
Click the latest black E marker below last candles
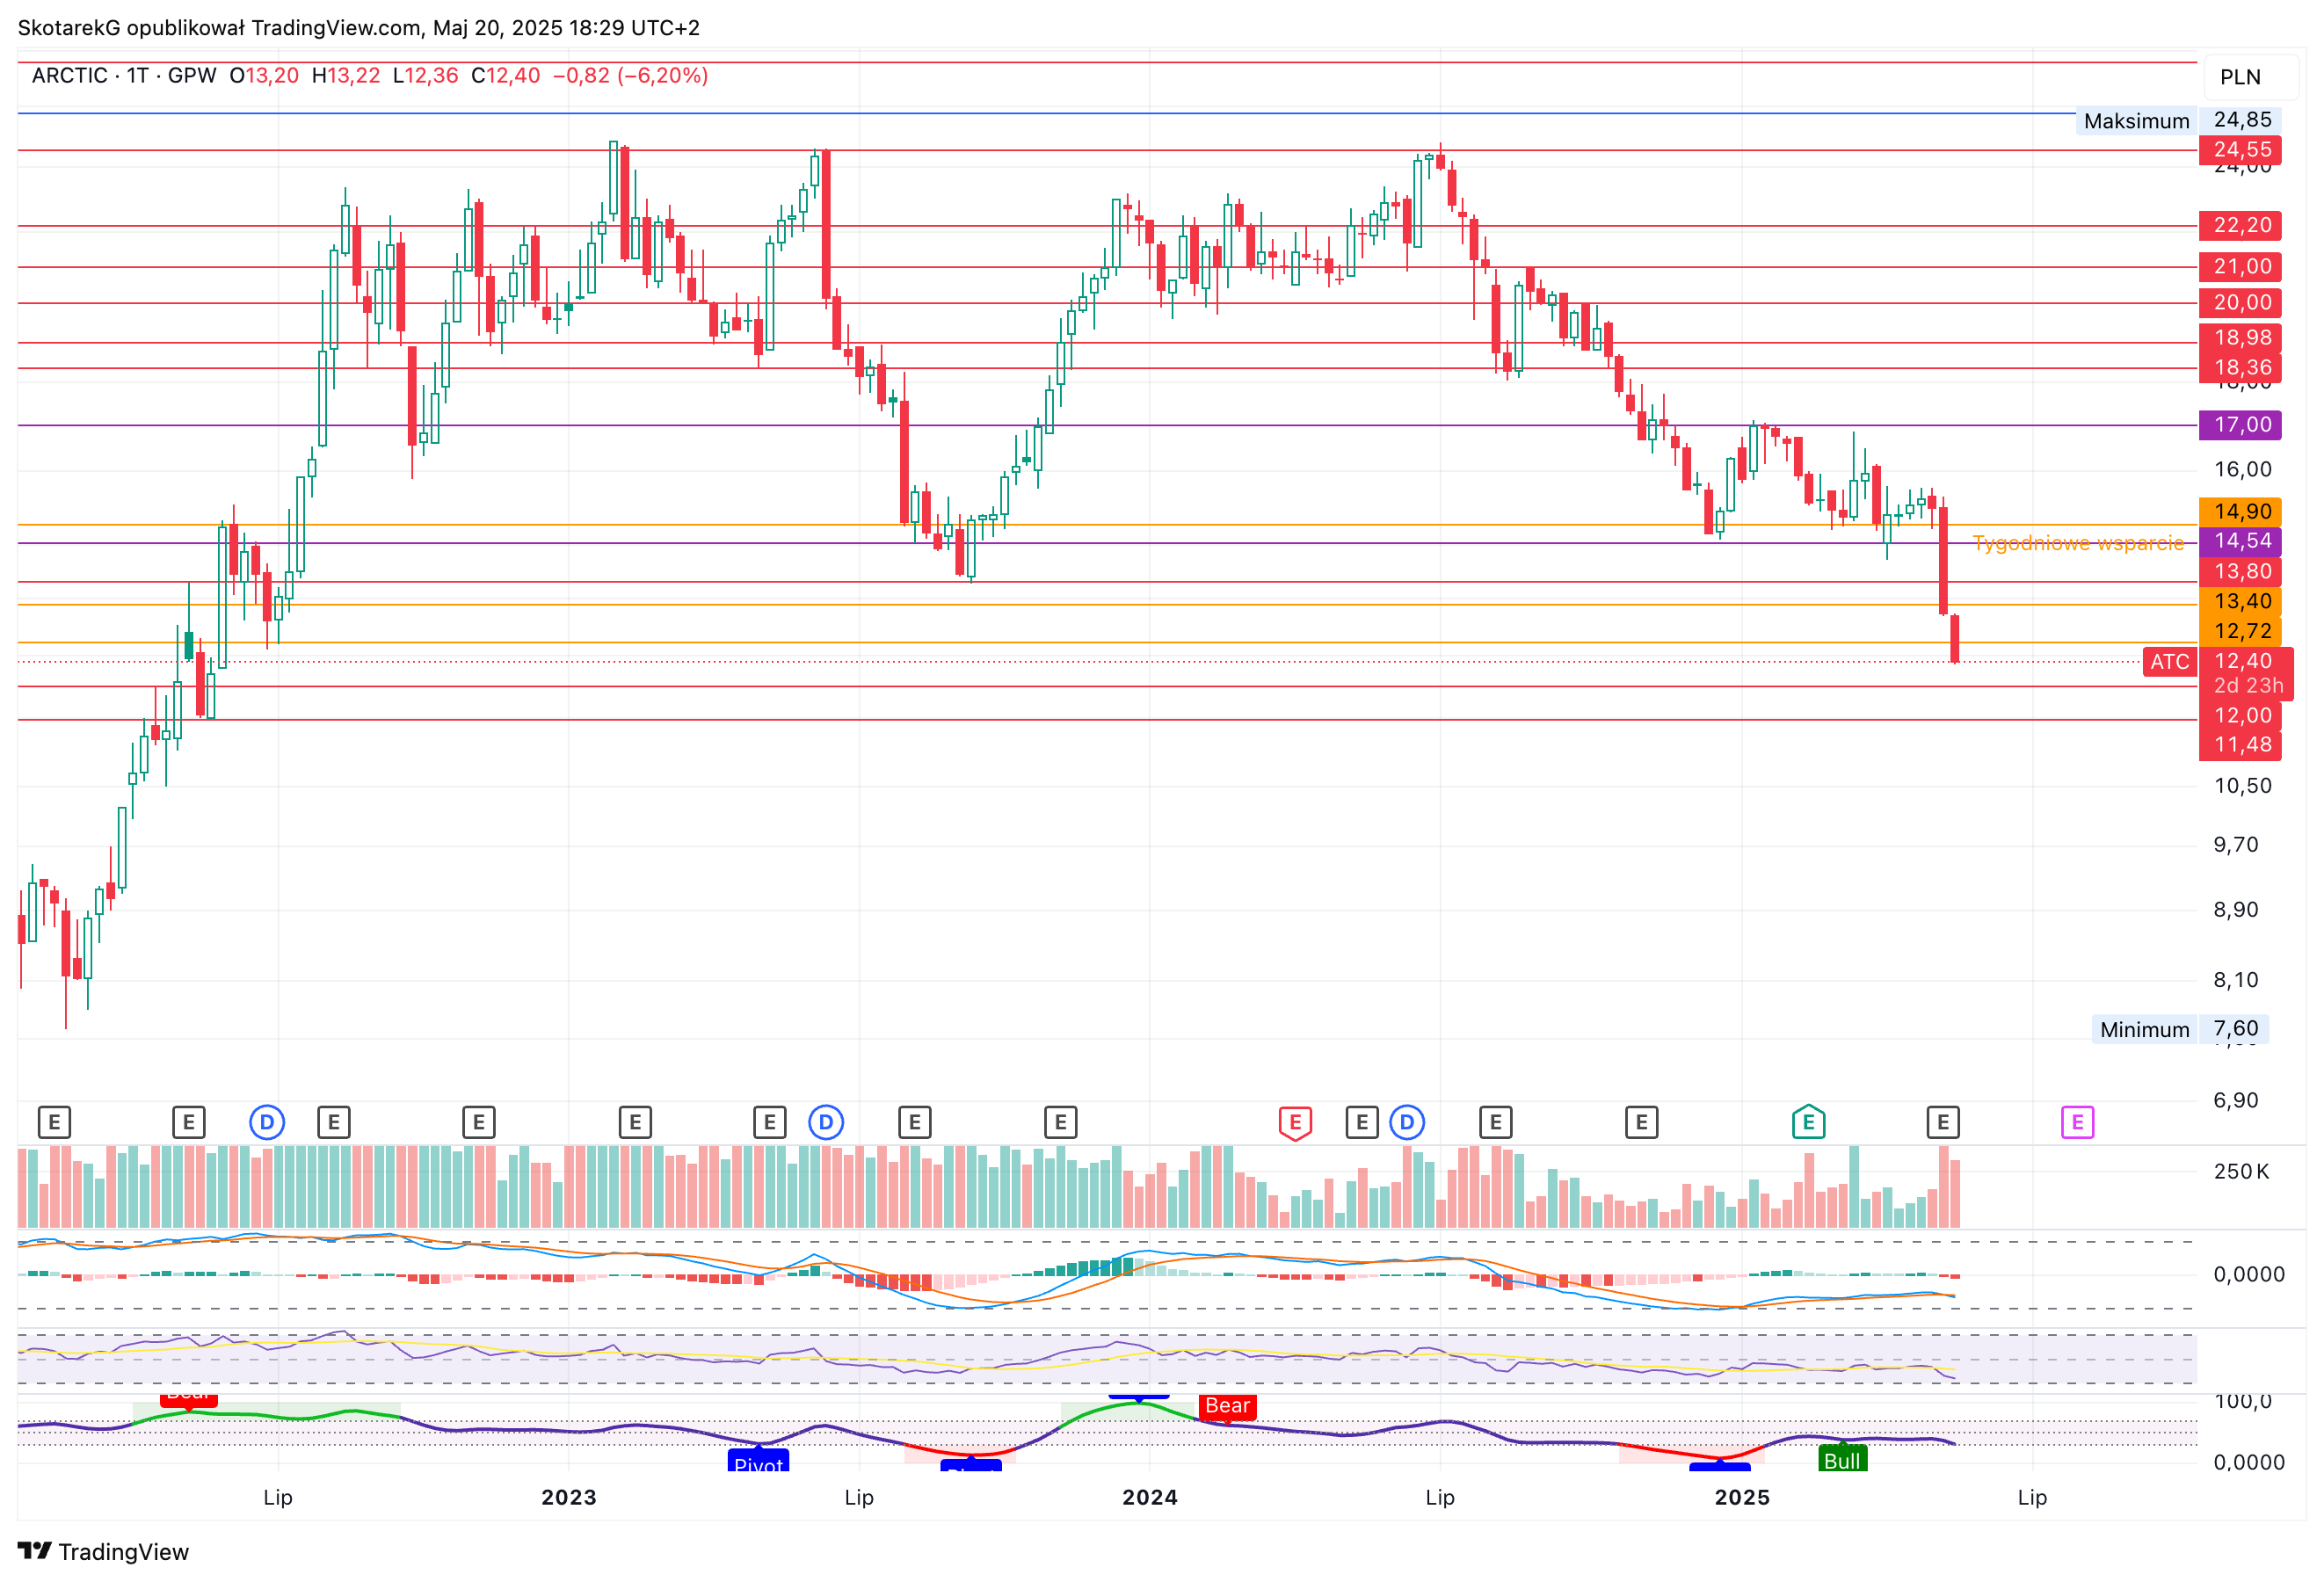pos(1942,1122)
